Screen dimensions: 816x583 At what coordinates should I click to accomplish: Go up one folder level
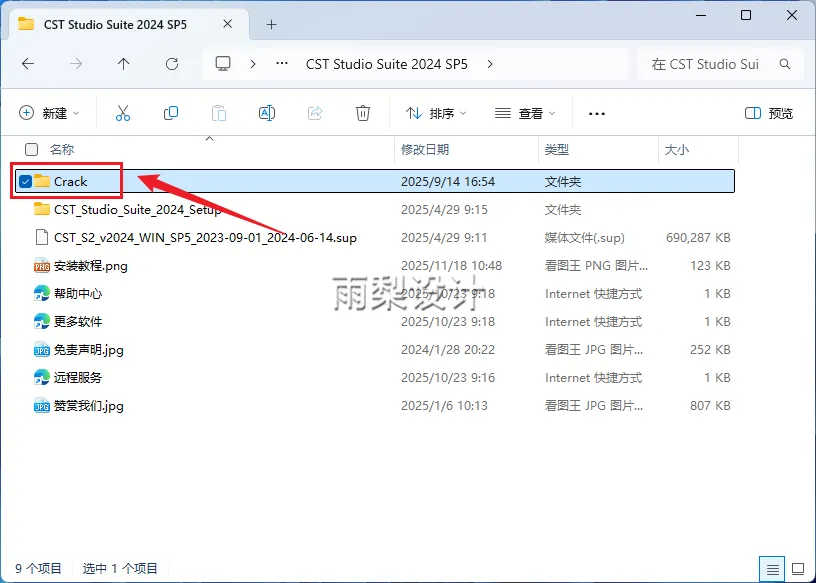[x=123, y=64]
